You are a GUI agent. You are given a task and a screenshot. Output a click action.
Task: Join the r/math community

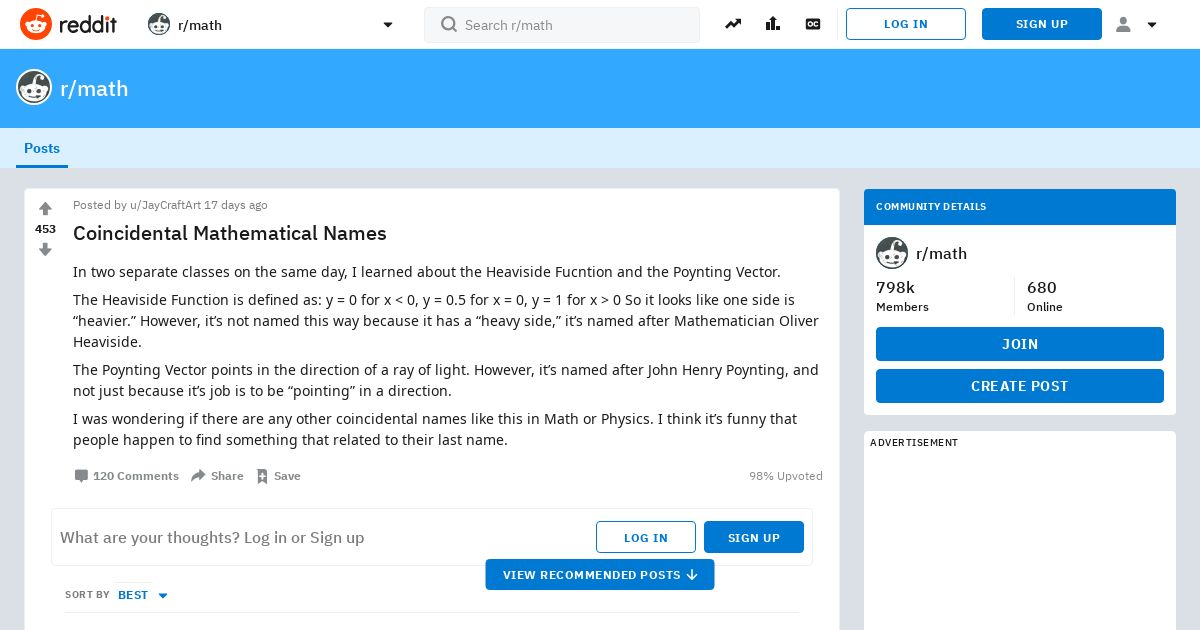click(1020, 344)
